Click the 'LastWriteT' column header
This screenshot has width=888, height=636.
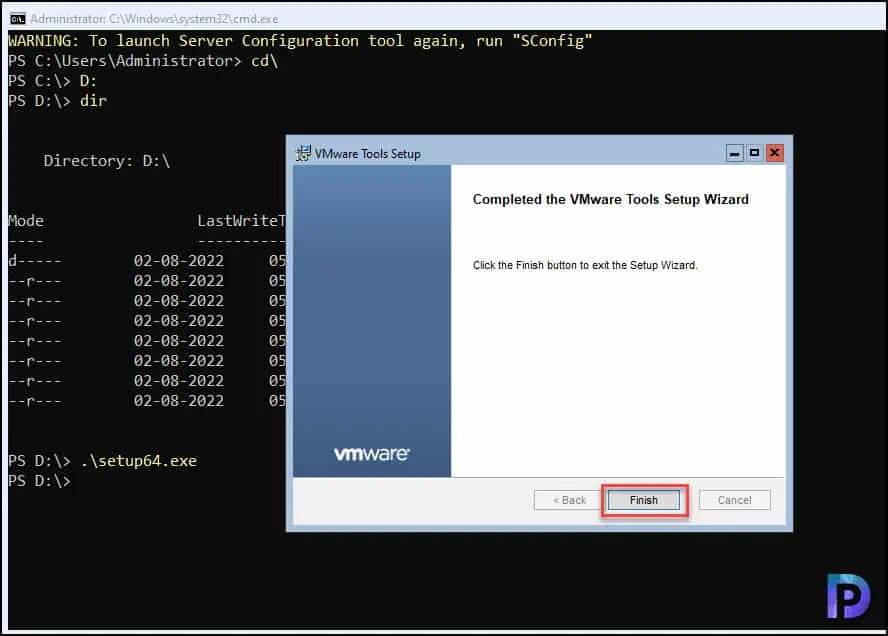point(241,221)
